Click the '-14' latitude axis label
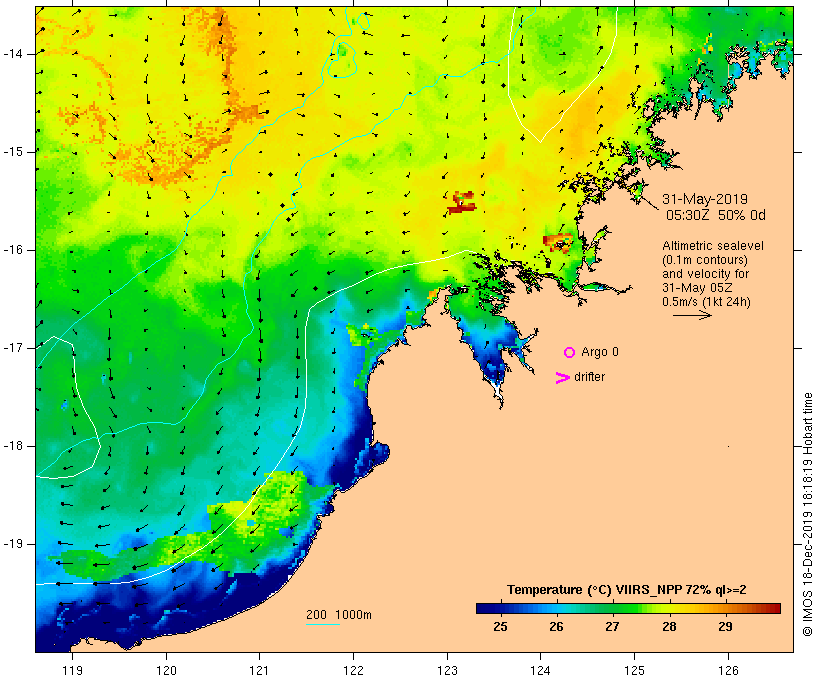Image resolution: width=820 pixels, height=680 pixels. (x=13, y=54)
